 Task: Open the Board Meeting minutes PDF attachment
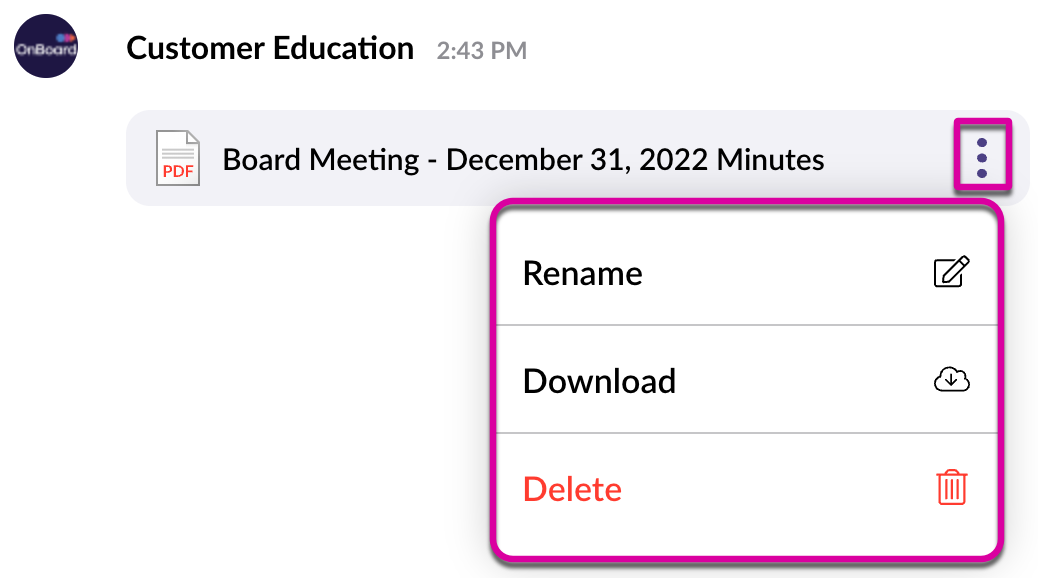[x=522, y=159]
